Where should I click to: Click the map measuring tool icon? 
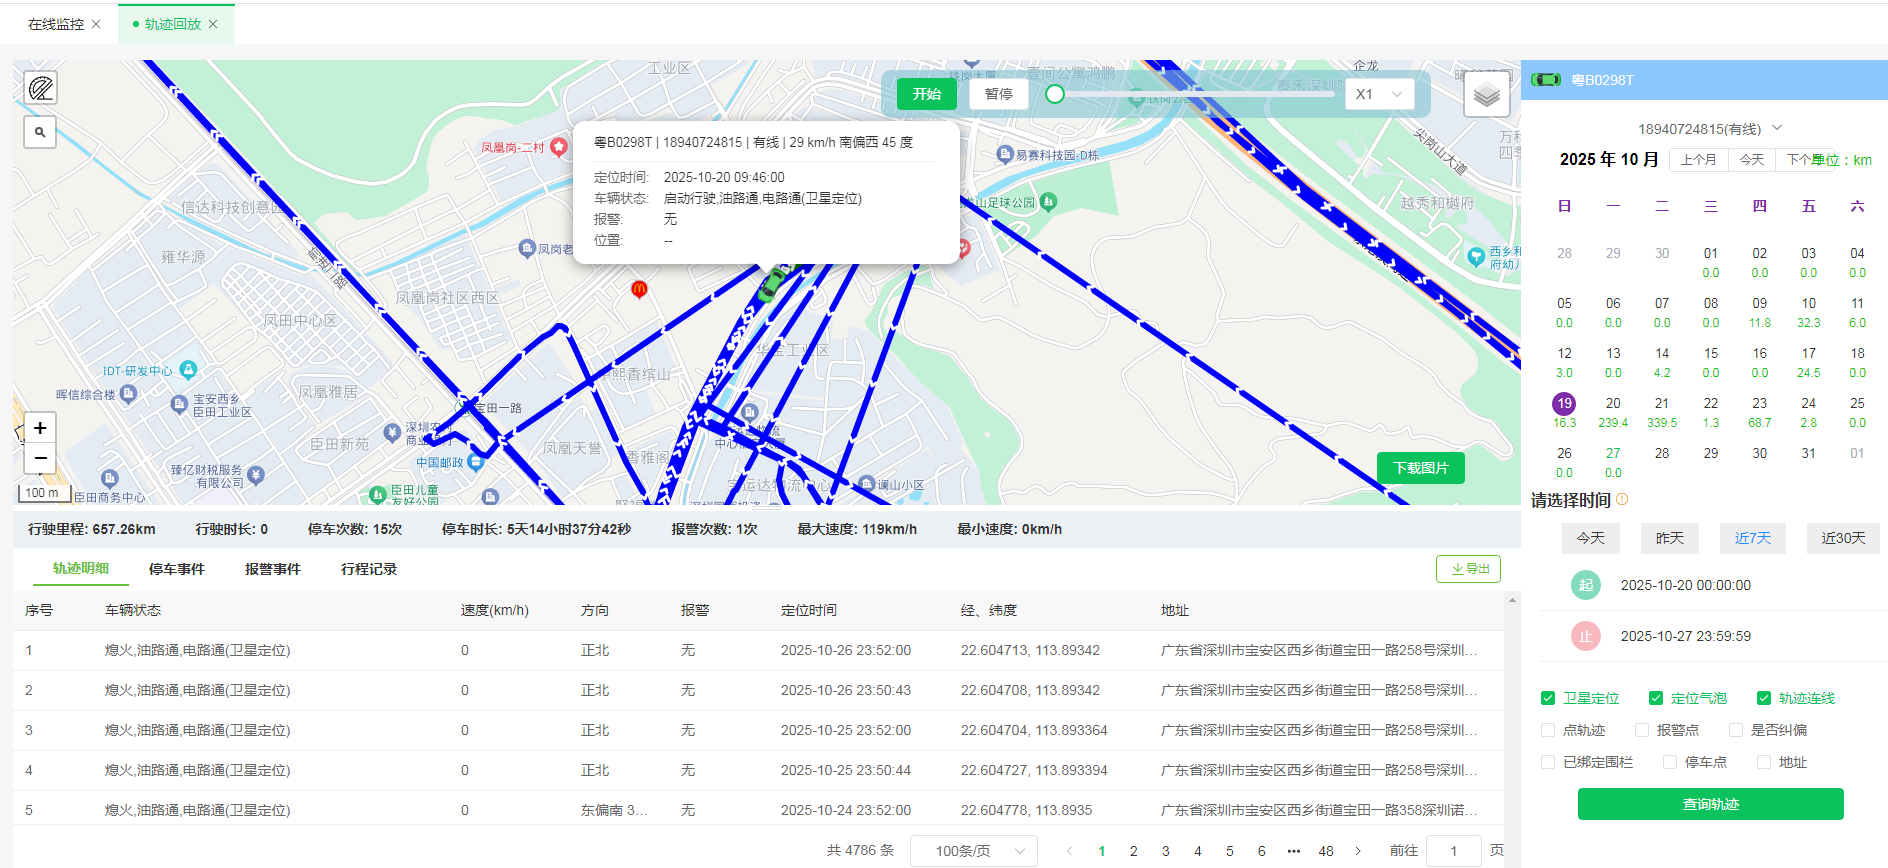click(x=41, y=89)
